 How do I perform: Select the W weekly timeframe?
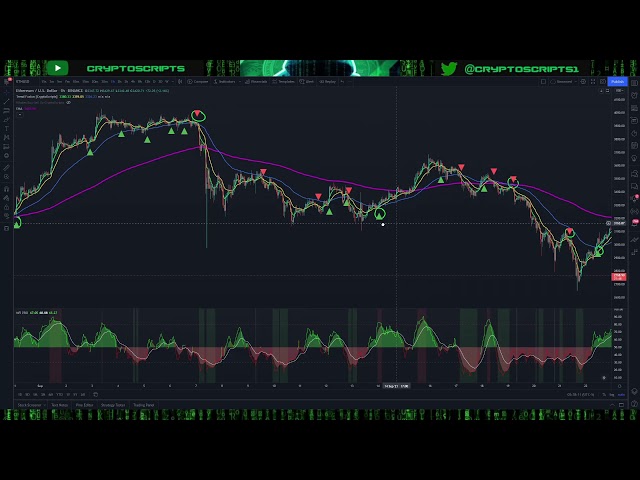click(167, 82)
